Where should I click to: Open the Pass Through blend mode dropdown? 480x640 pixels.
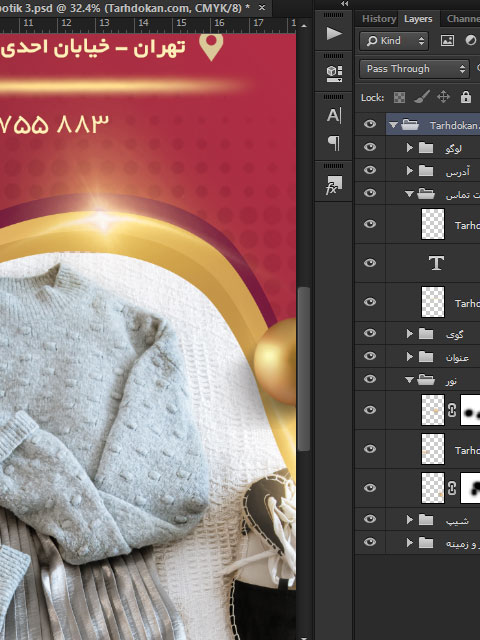[413, 69]
